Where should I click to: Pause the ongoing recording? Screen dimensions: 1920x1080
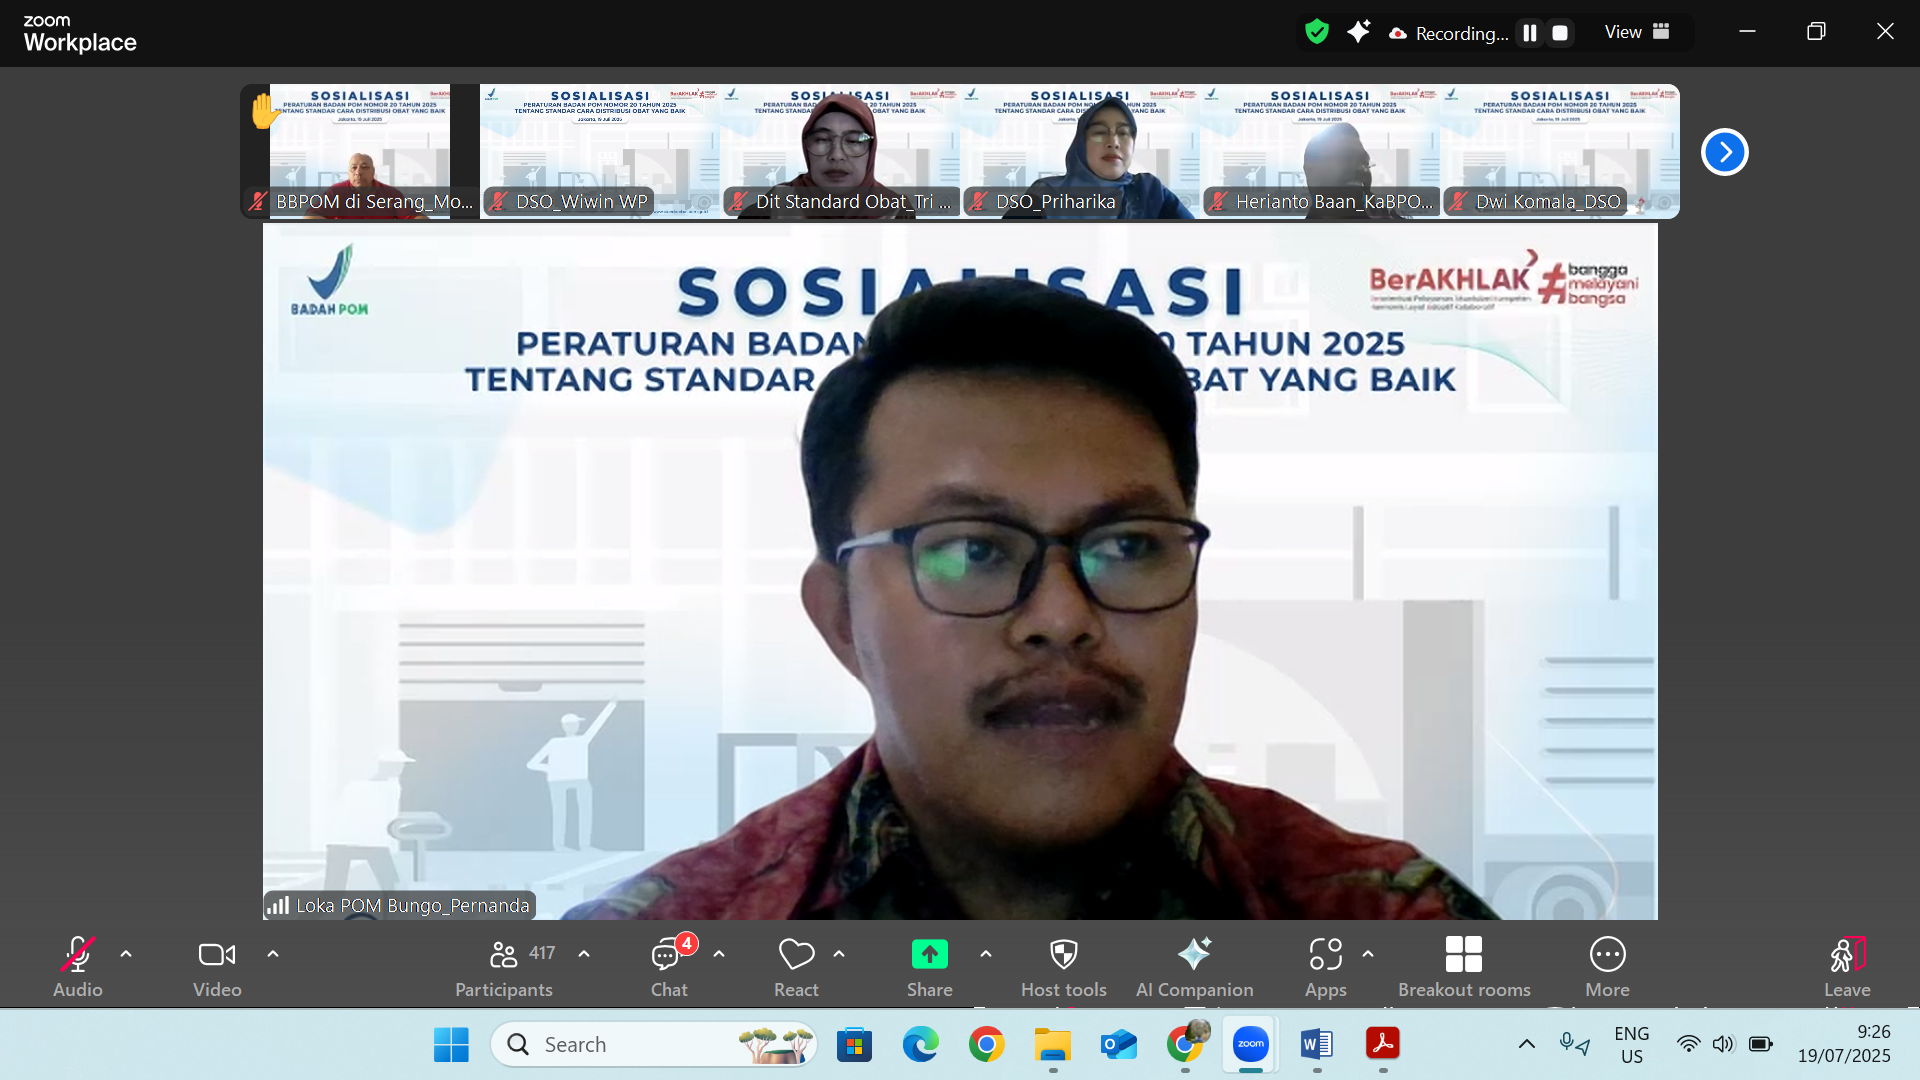(1529, 32)
